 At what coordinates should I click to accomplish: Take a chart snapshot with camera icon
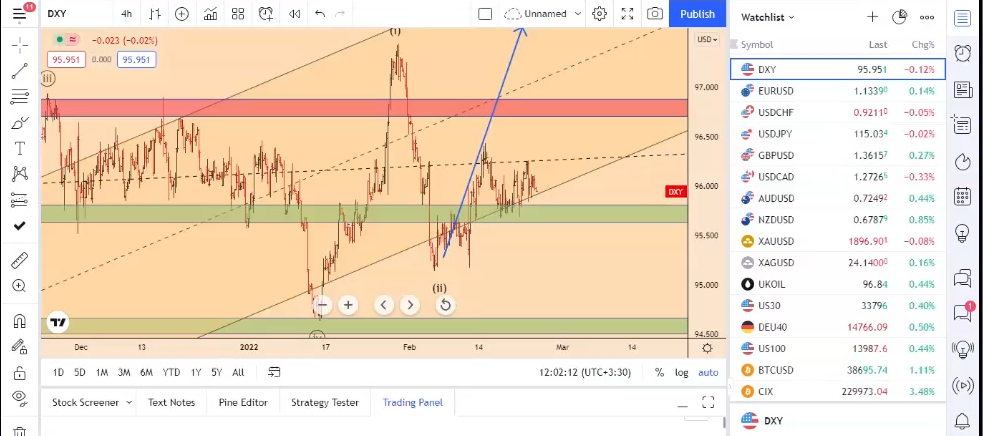654,14
